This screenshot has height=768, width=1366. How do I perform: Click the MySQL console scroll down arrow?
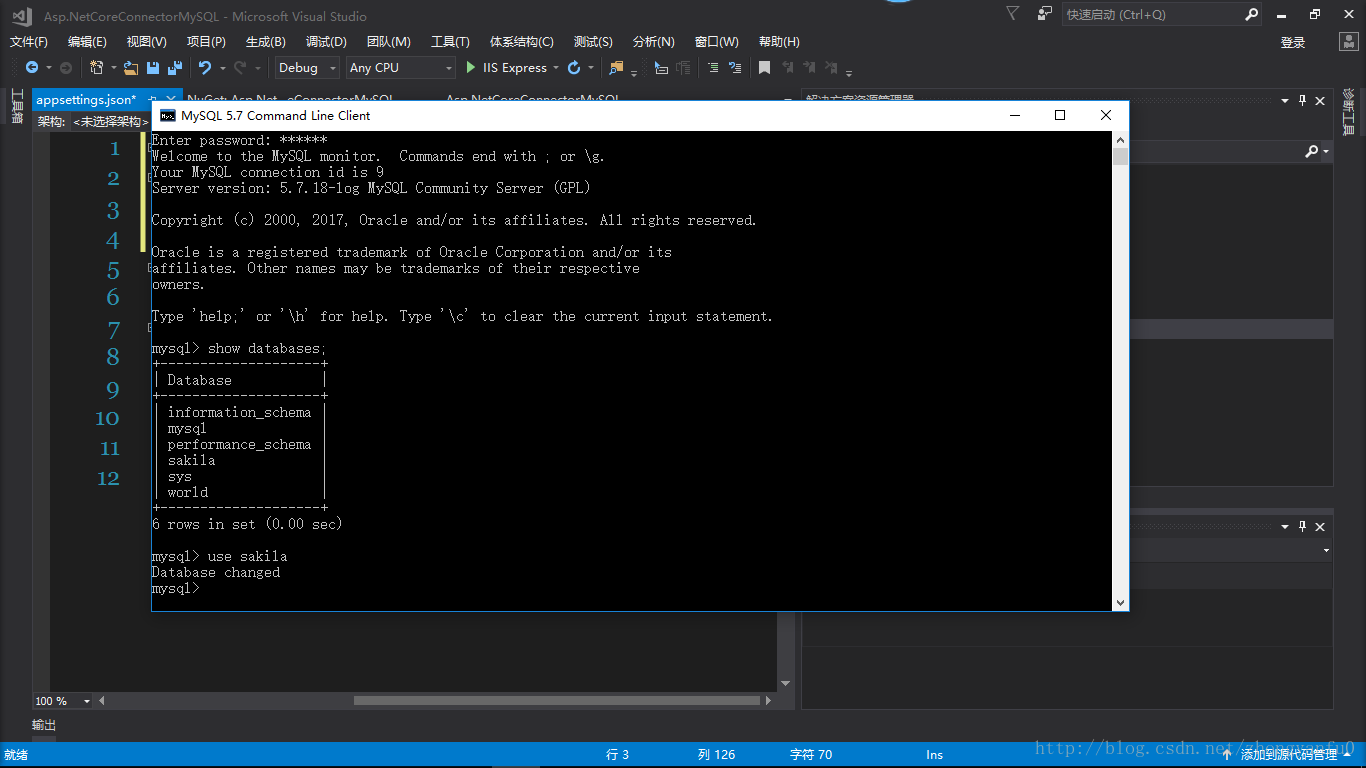1120,602
